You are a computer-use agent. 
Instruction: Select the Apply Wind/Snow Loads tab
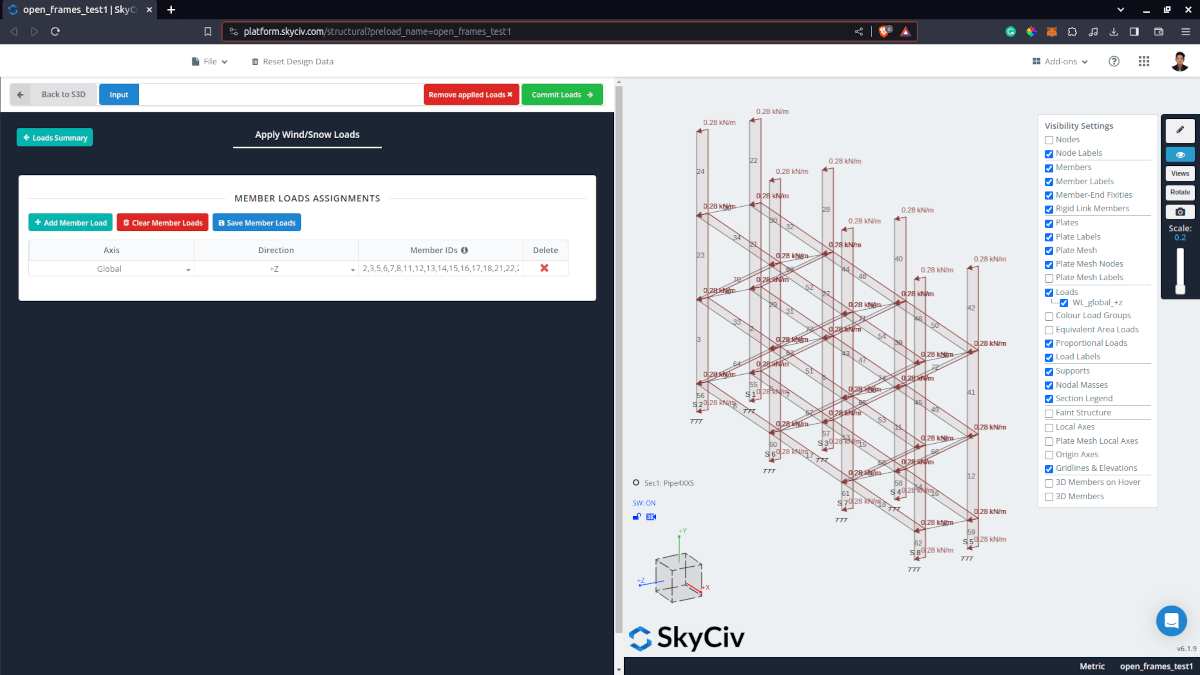[307, 134]
